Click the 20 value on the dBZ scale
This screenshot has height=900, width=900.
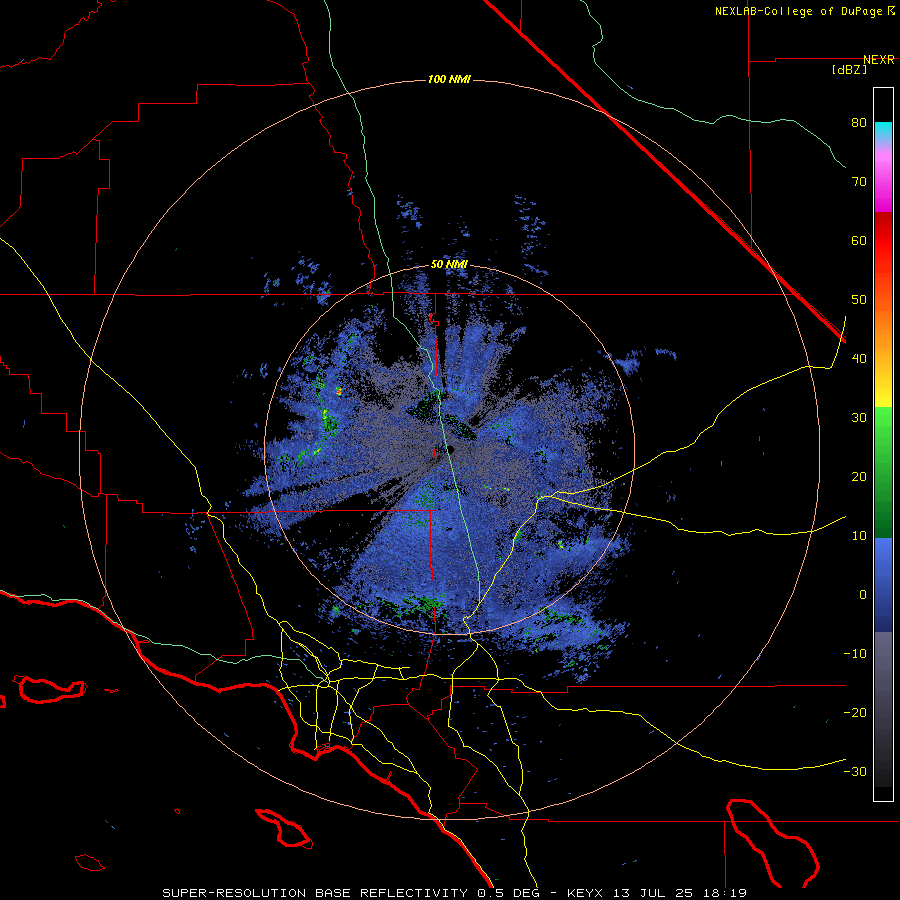pyautogui.click(x=859, y=477)
